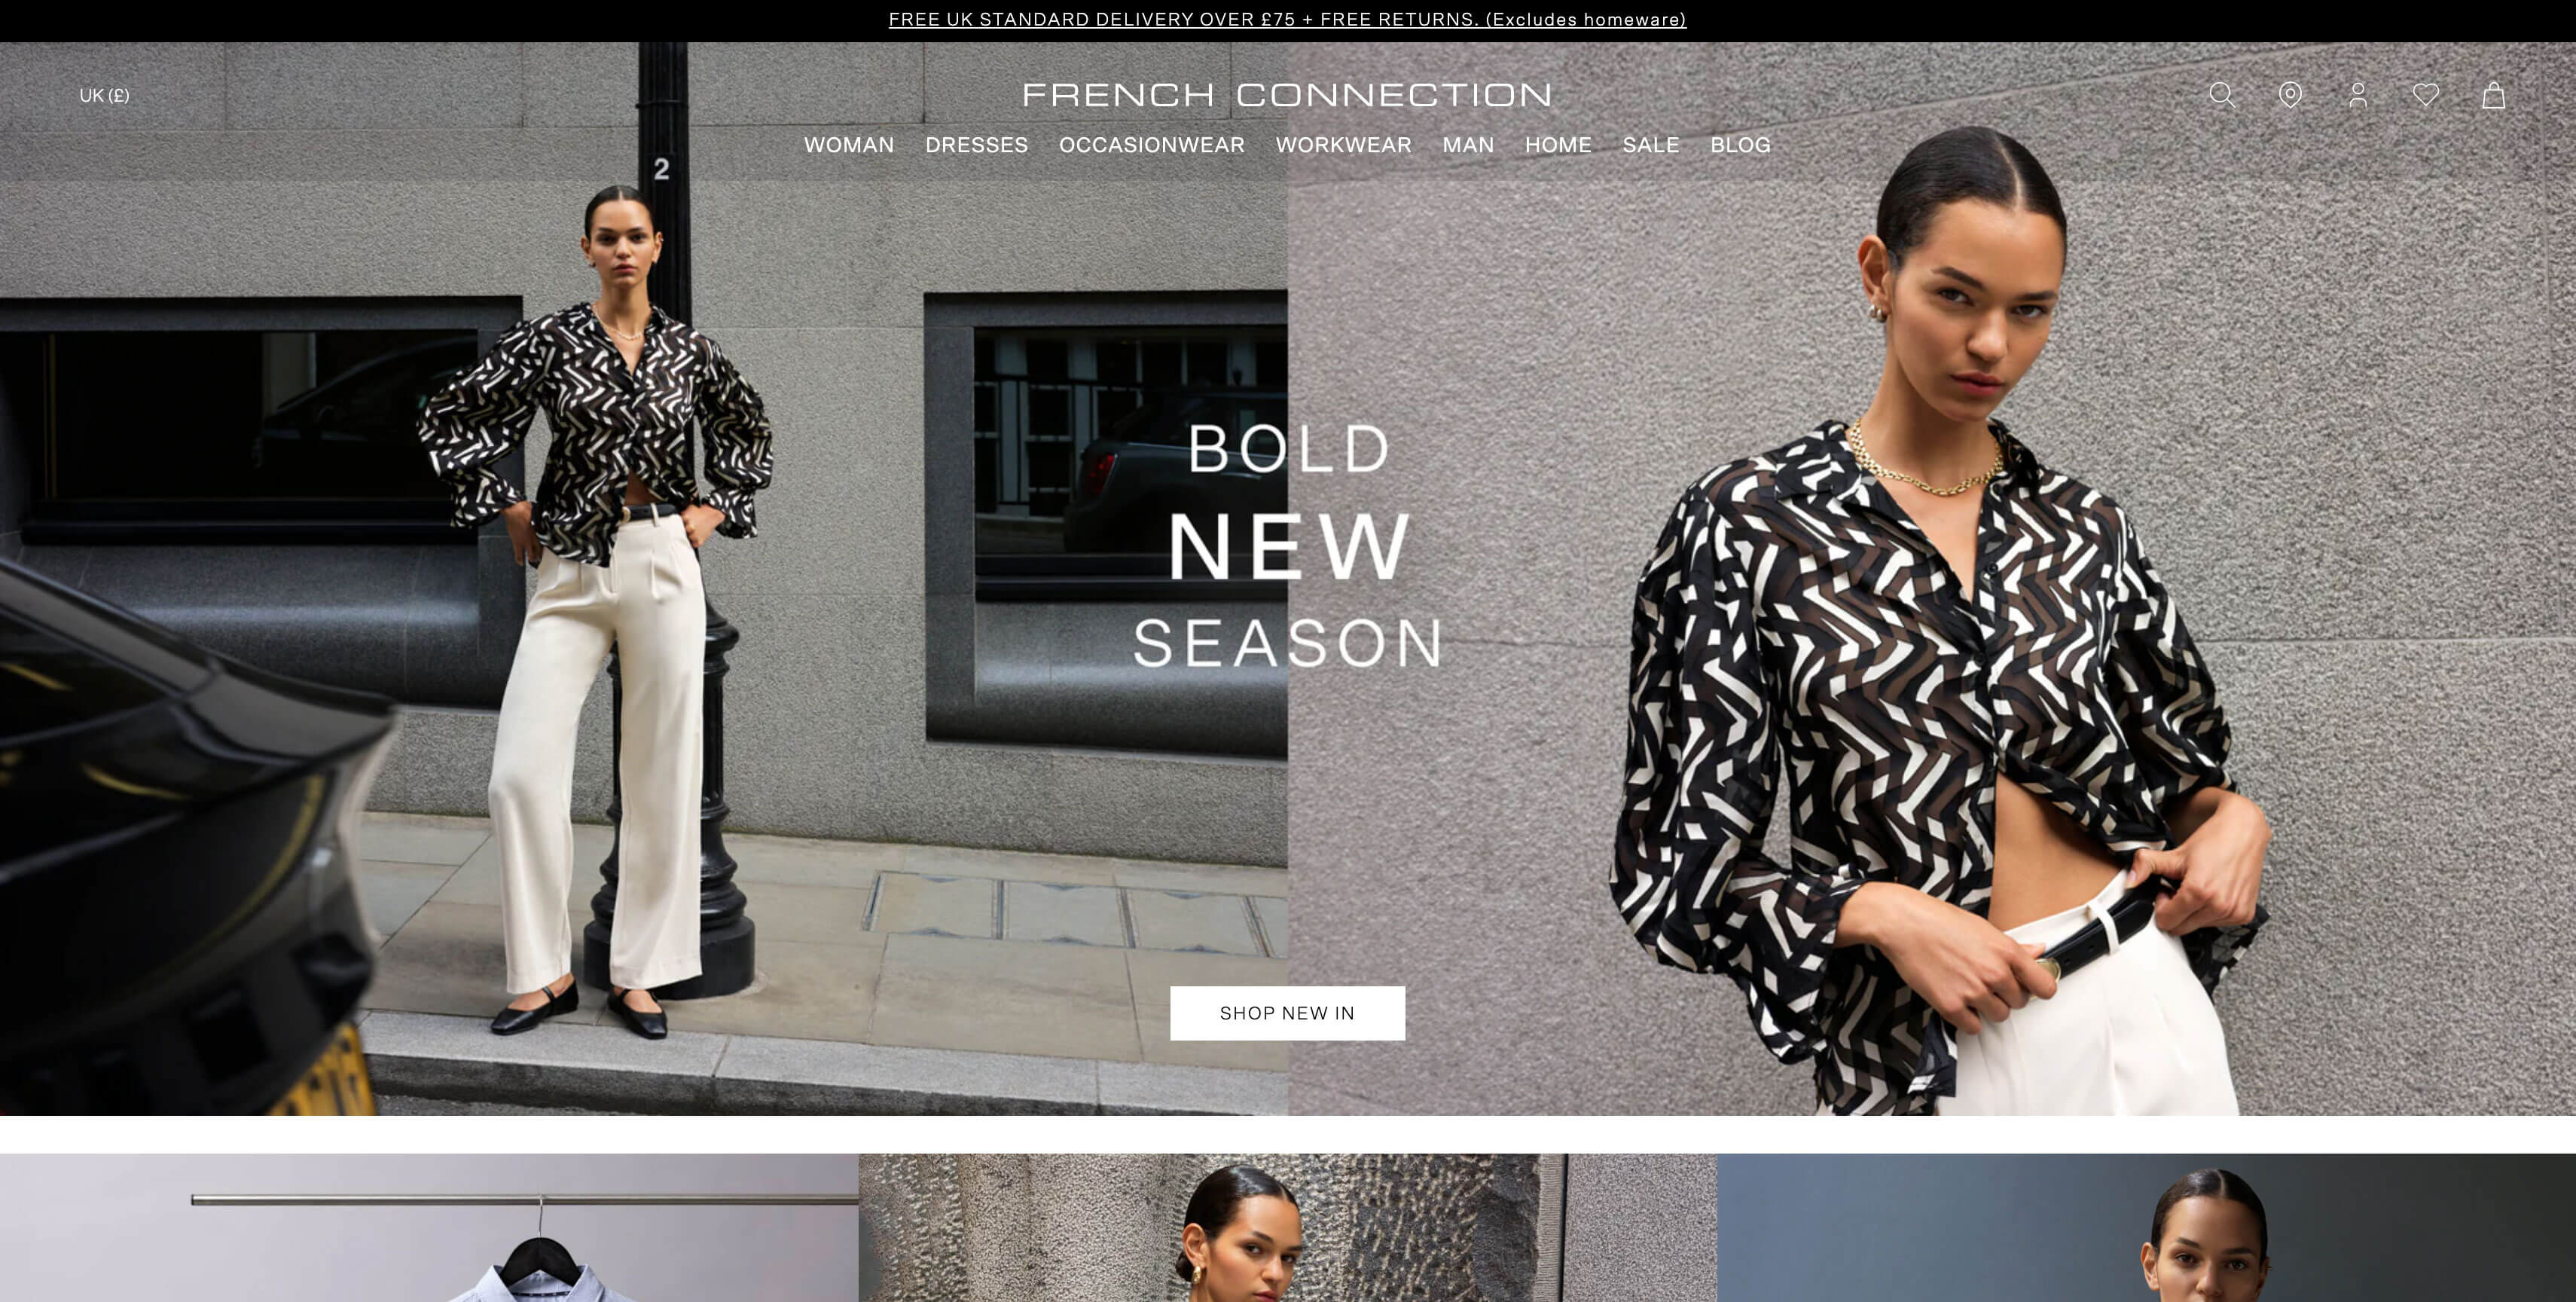The image size is (2576, 1302).
Task: Click the free delivery announcement banner link
Action: (x=1287, y=19)
